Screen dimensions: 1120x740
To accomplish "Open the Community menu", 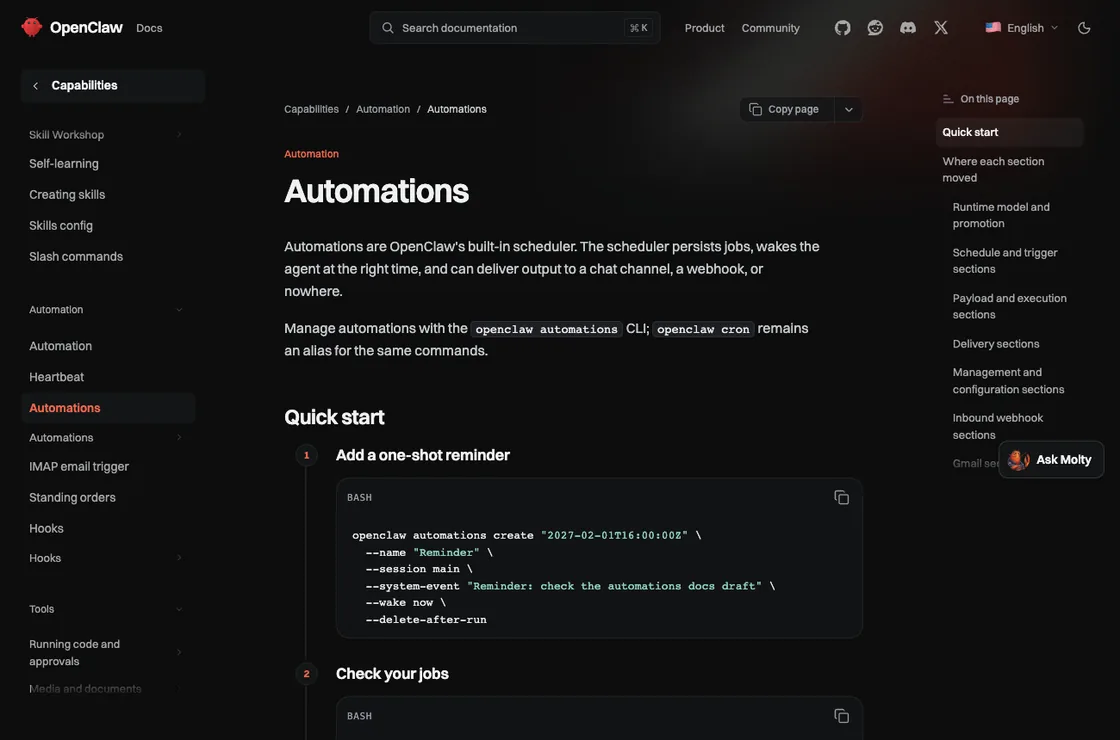I will click(770, 28).
